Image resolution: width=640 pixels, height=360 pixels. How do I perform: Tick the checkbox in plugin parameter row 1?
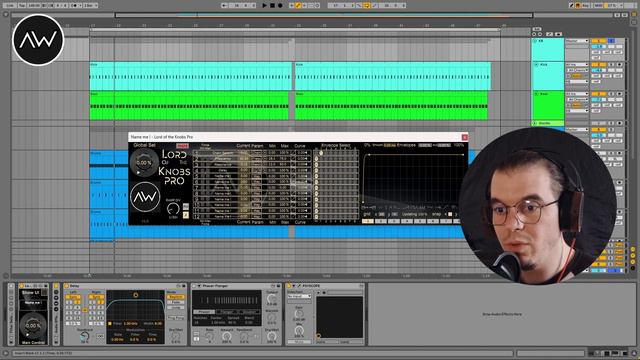click(x=293, y=153)
